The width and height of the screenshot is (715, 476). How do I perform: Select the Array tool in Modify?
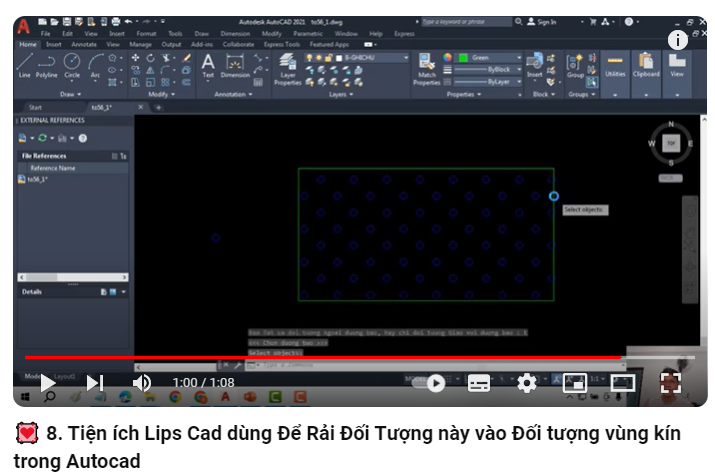point(165,83)
